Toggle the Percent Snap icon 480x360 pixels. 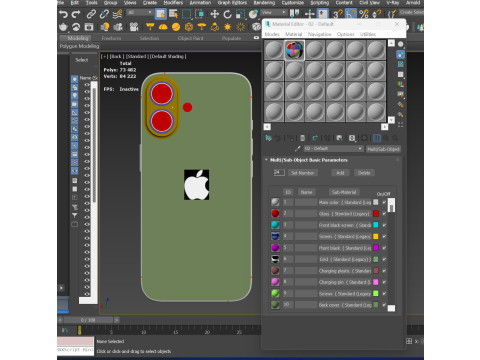364,14
